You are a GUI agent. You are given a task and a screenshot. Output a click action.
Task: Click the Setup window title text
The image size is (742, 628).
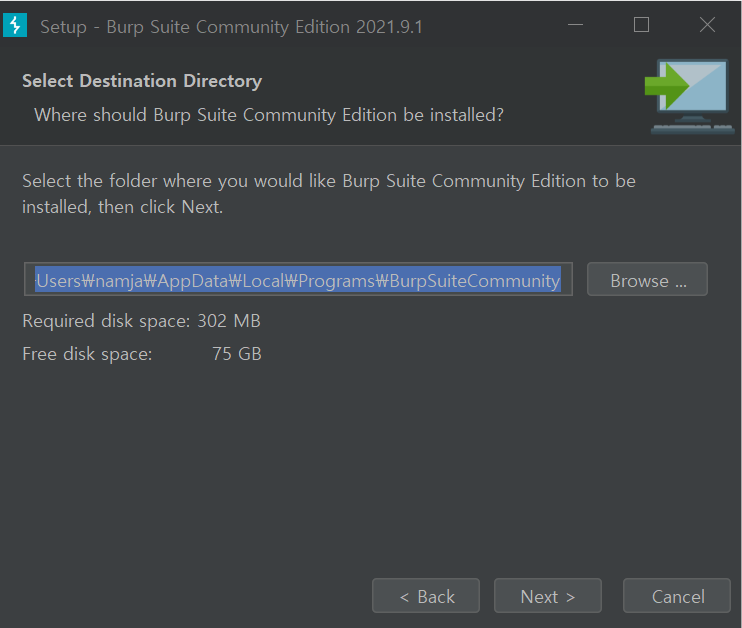(231, 27)
